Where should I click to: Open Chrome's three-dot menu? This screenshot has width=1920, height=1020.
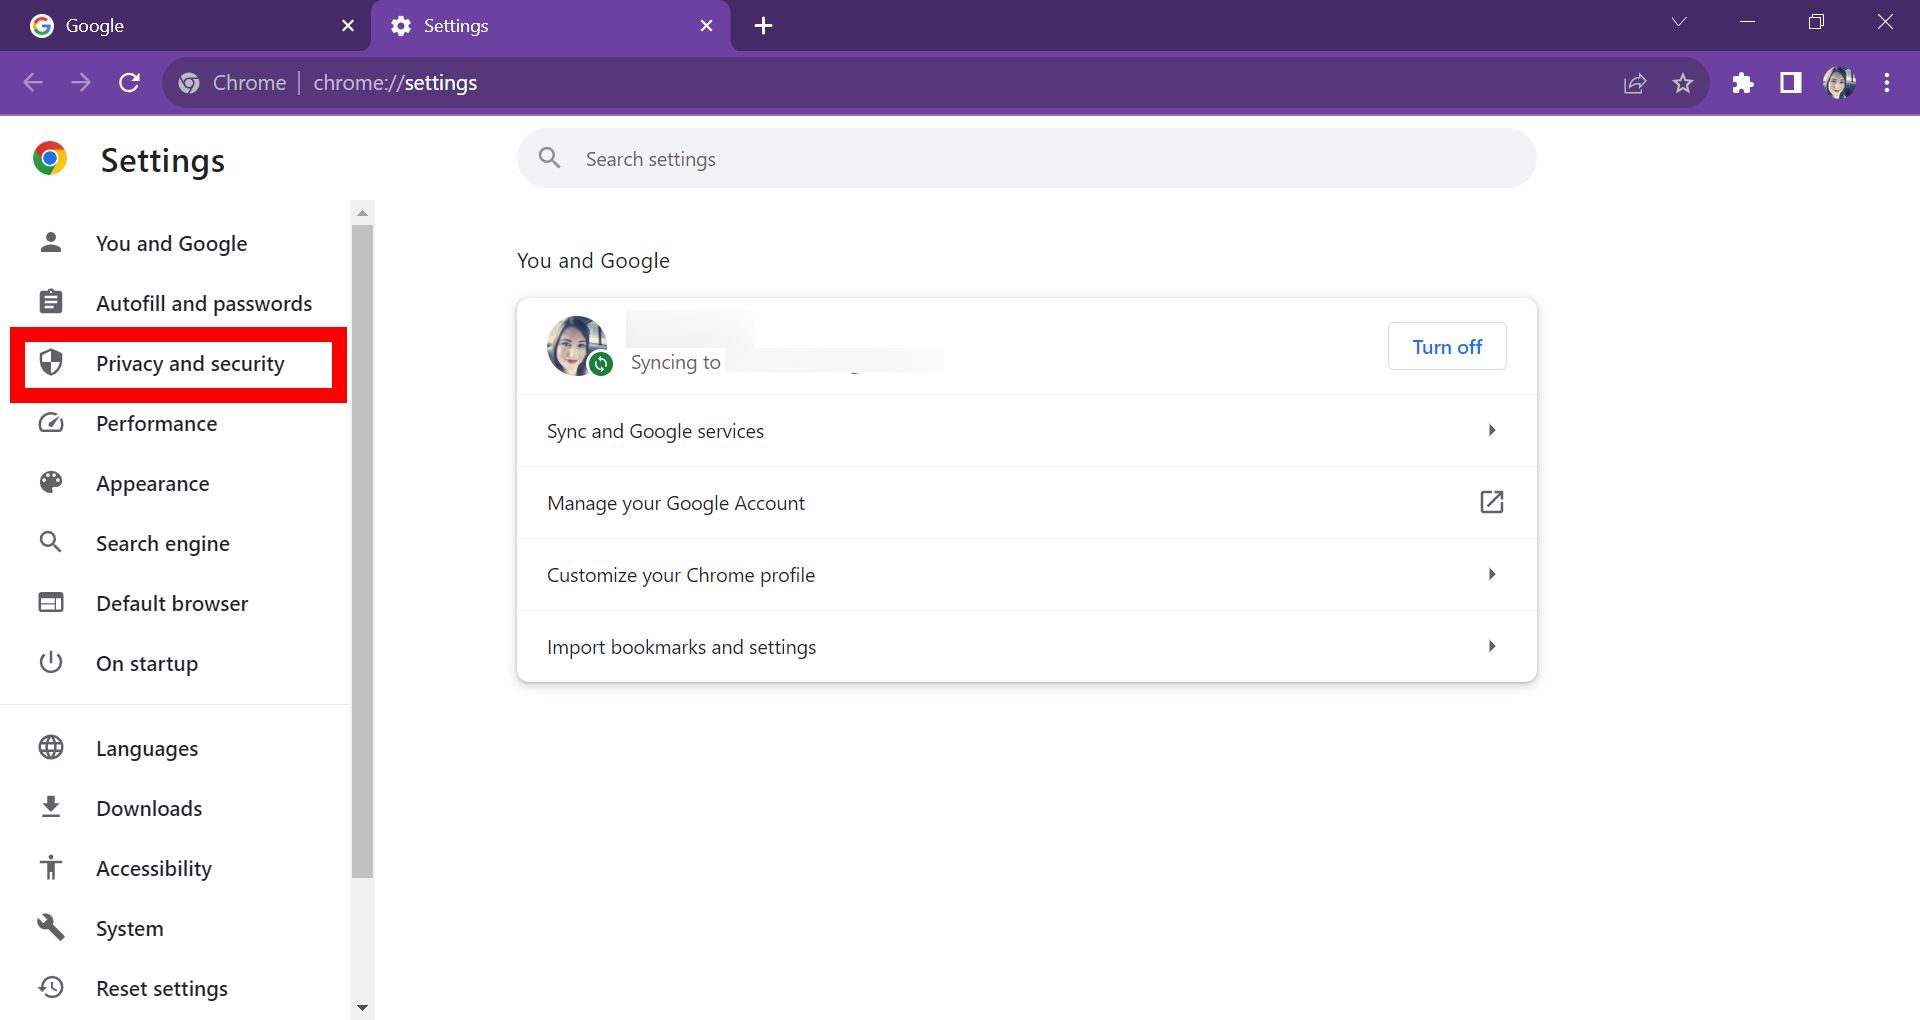[x=1887, y=83]
